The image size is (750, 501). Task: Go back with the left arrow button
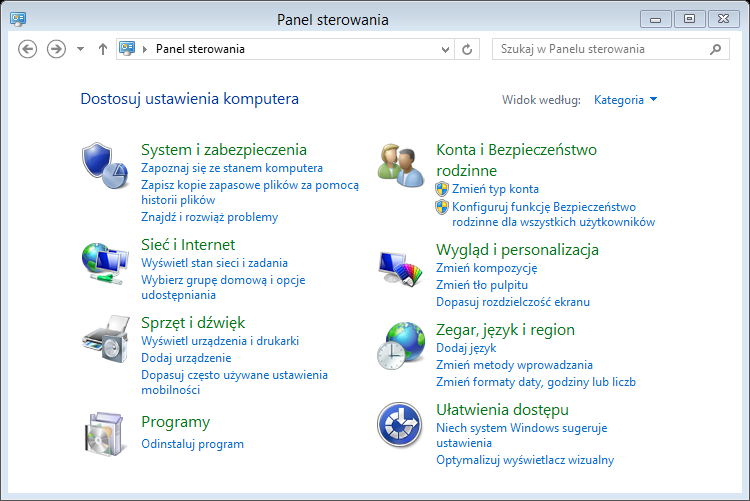point(28,49)
